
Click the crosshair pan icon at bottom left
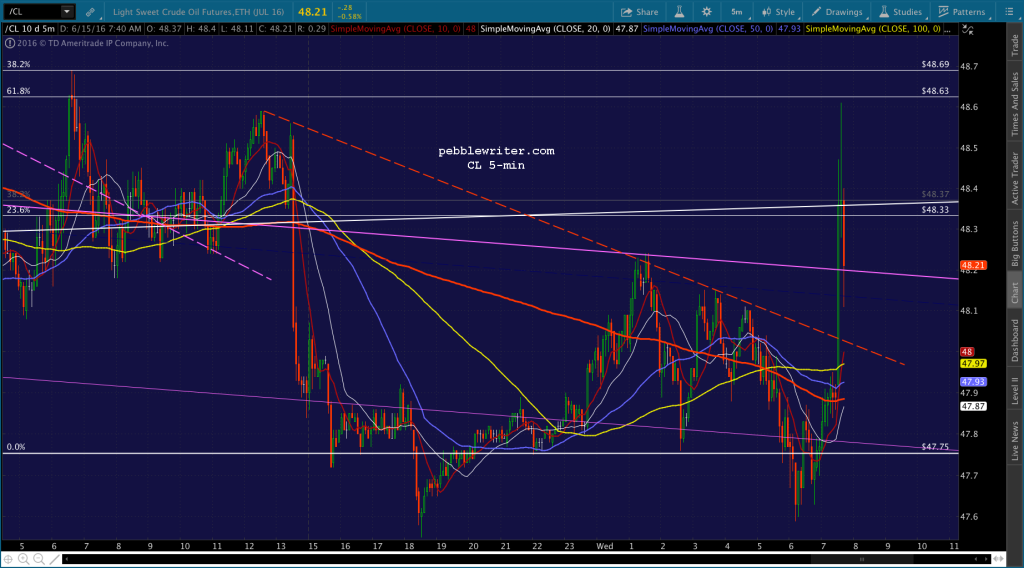[8, 559]
